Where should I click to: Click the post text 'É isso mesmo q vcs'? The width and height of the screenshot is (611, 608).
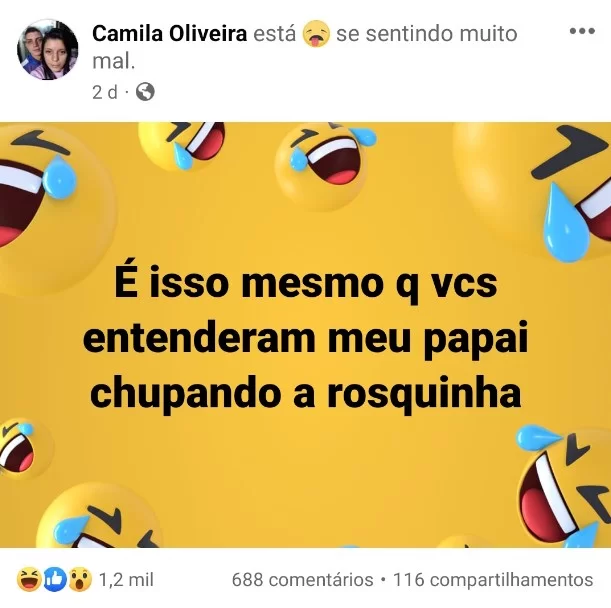pos(306,283)
